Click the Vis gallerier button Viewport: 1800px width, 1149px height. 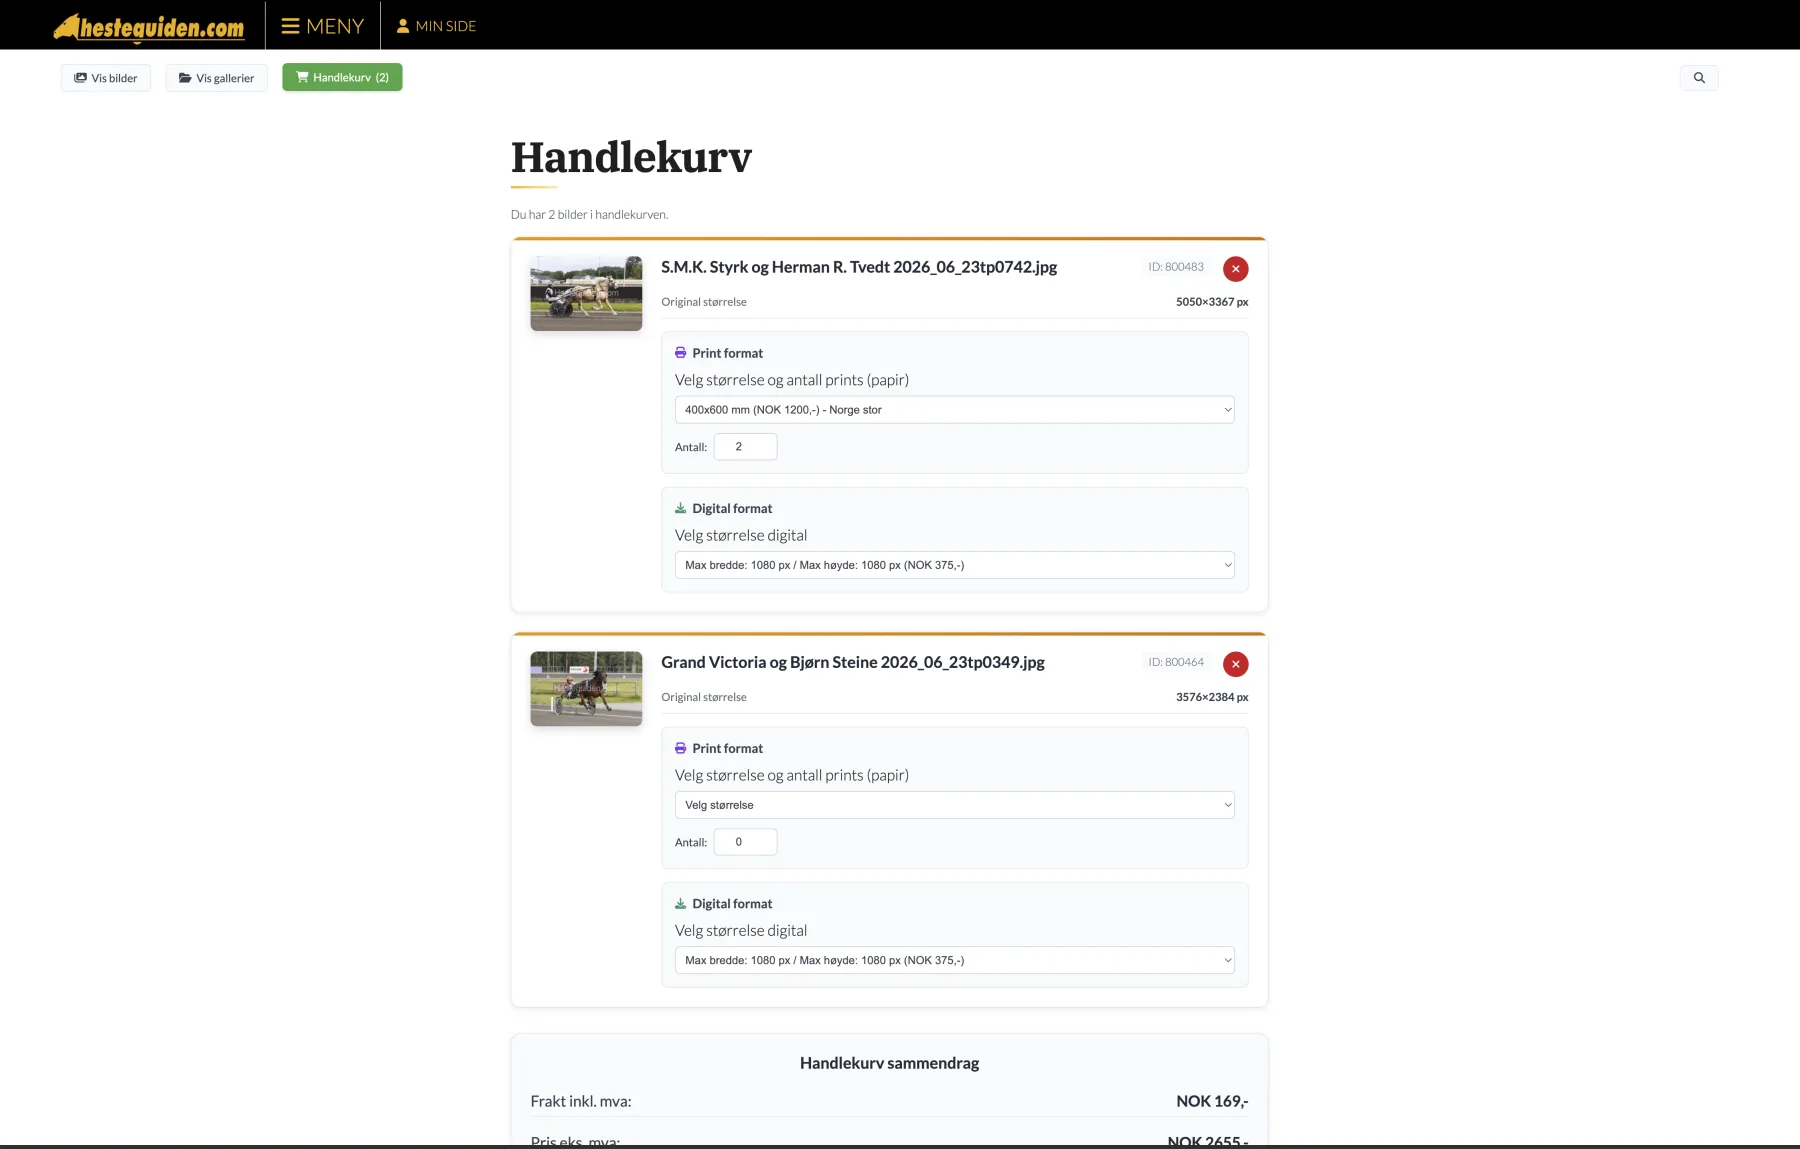[216, 78]
